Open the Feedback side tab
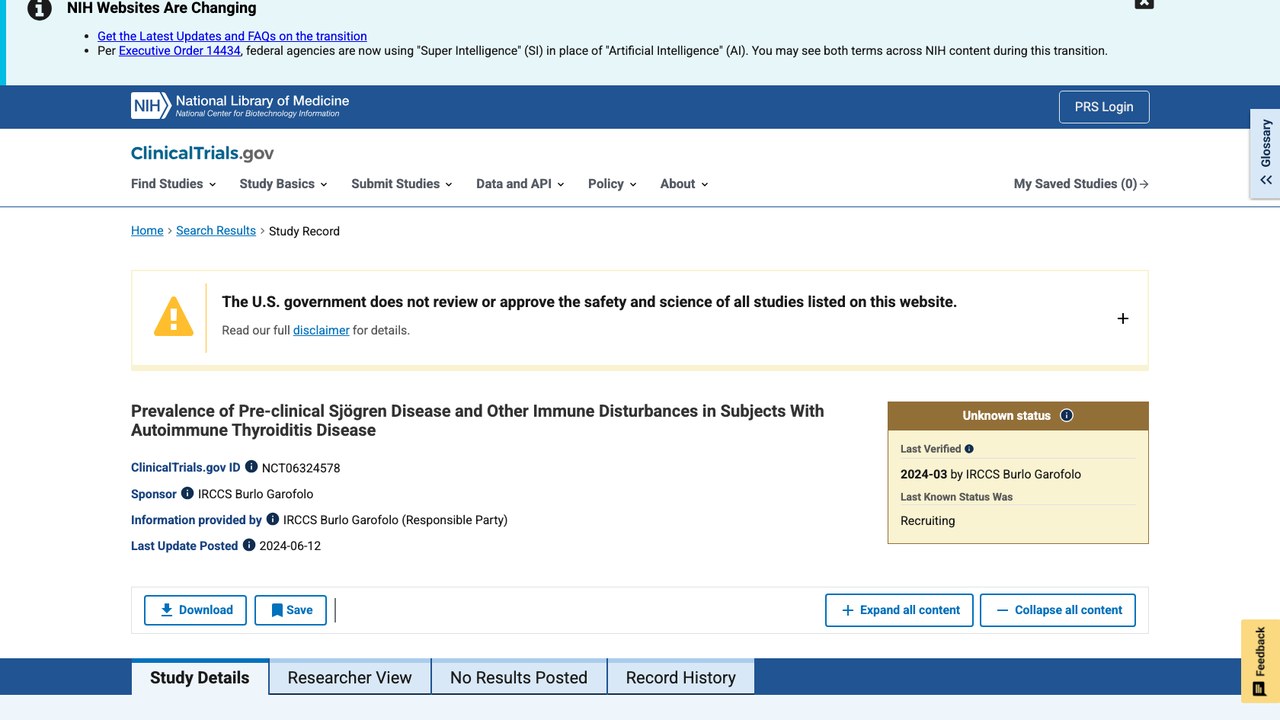1280x720 pixels. pyautogui.click(x=1260, y=660)
